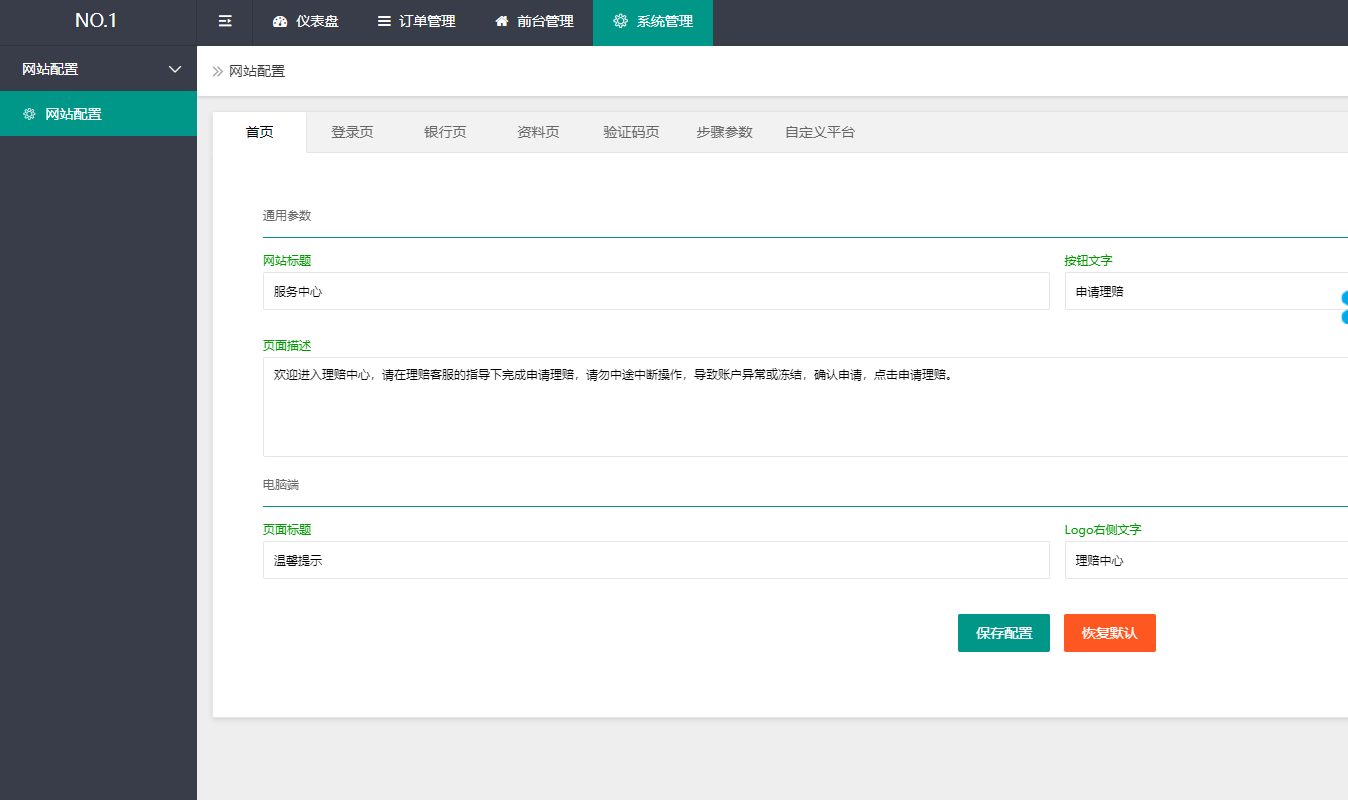Switch to the 自定义平台 tab

(820, 132)
